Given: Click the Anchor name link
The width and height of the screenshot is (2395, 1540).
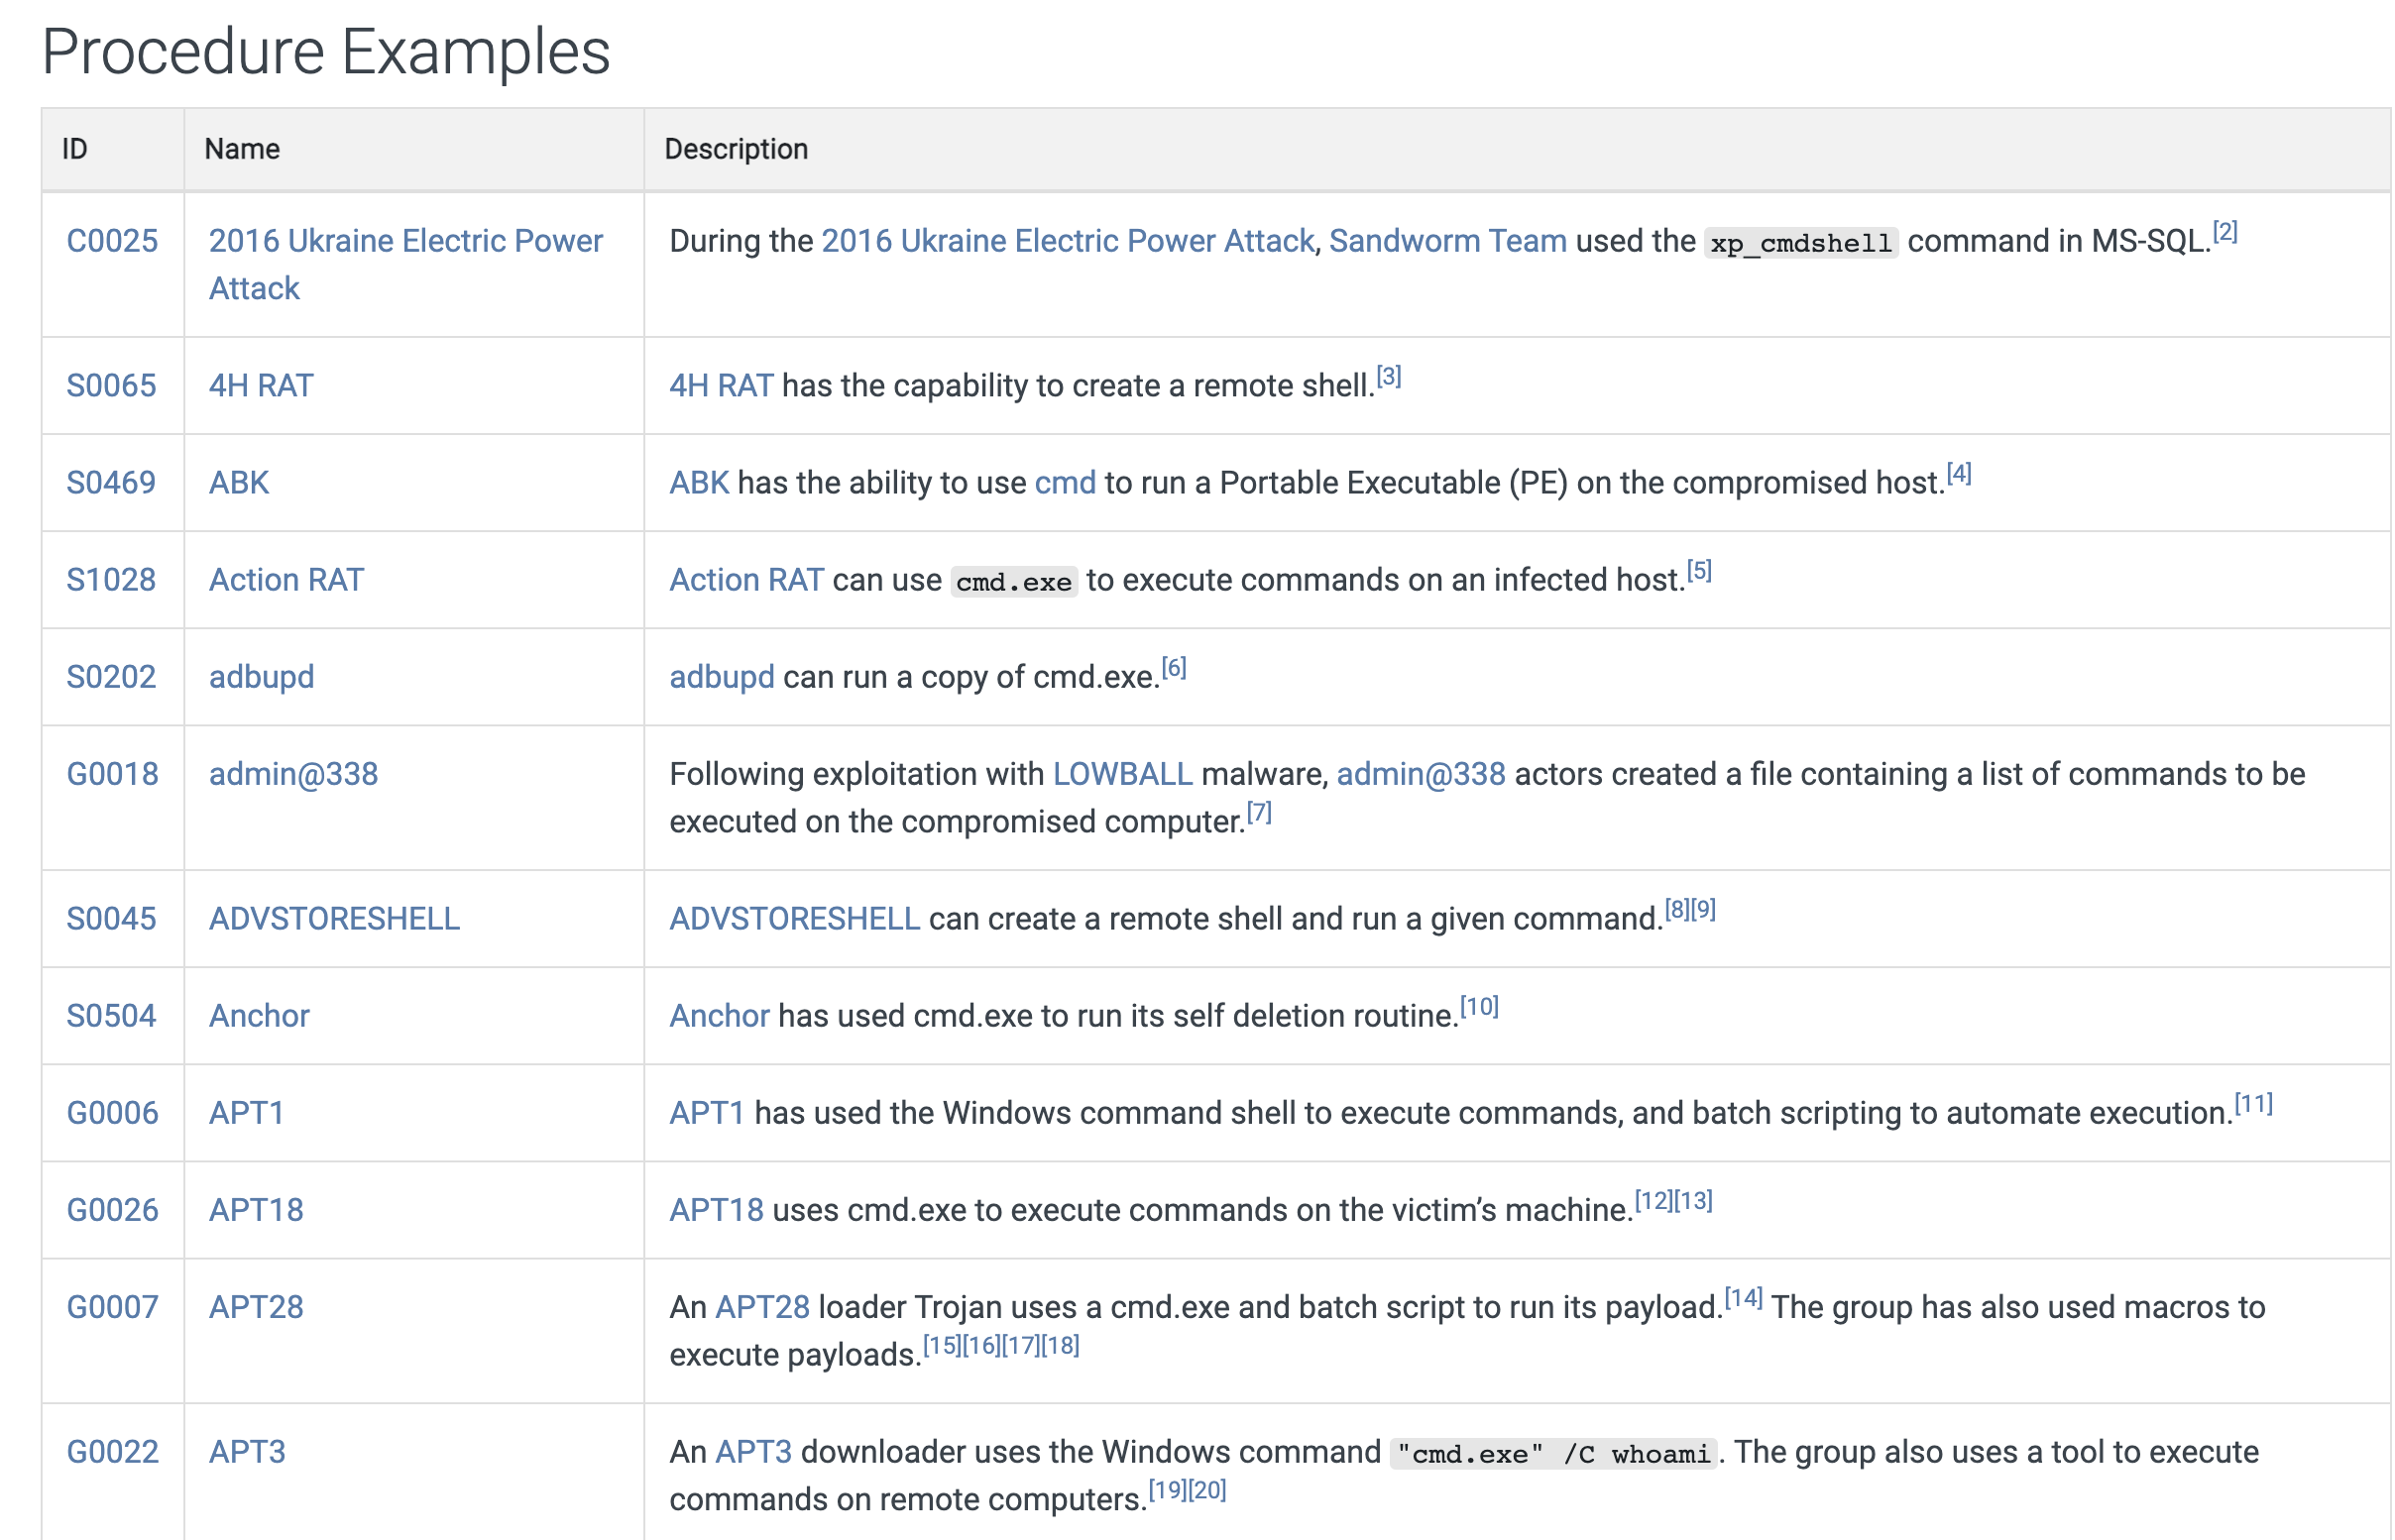Looking at the screenshot, I should point(259,1015).
